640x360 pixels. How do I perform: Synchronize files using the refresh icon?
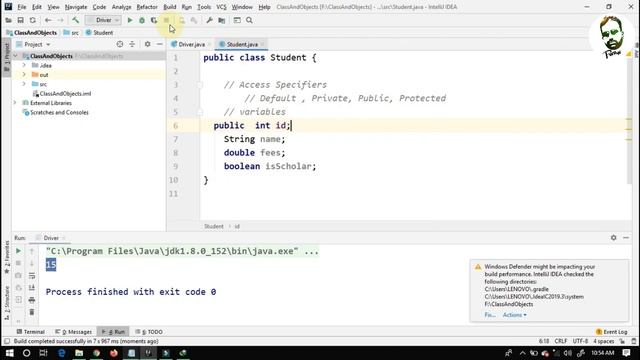(33, 20)
